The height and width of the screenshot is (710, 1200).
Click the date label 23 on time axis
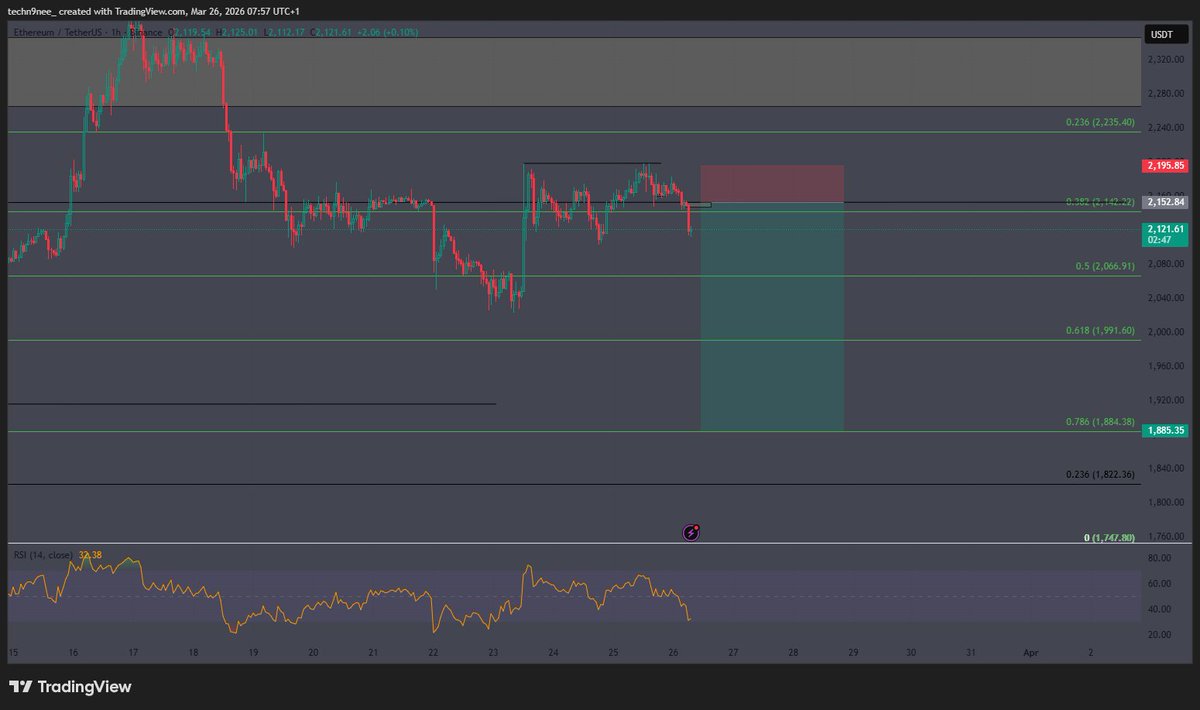493,652
